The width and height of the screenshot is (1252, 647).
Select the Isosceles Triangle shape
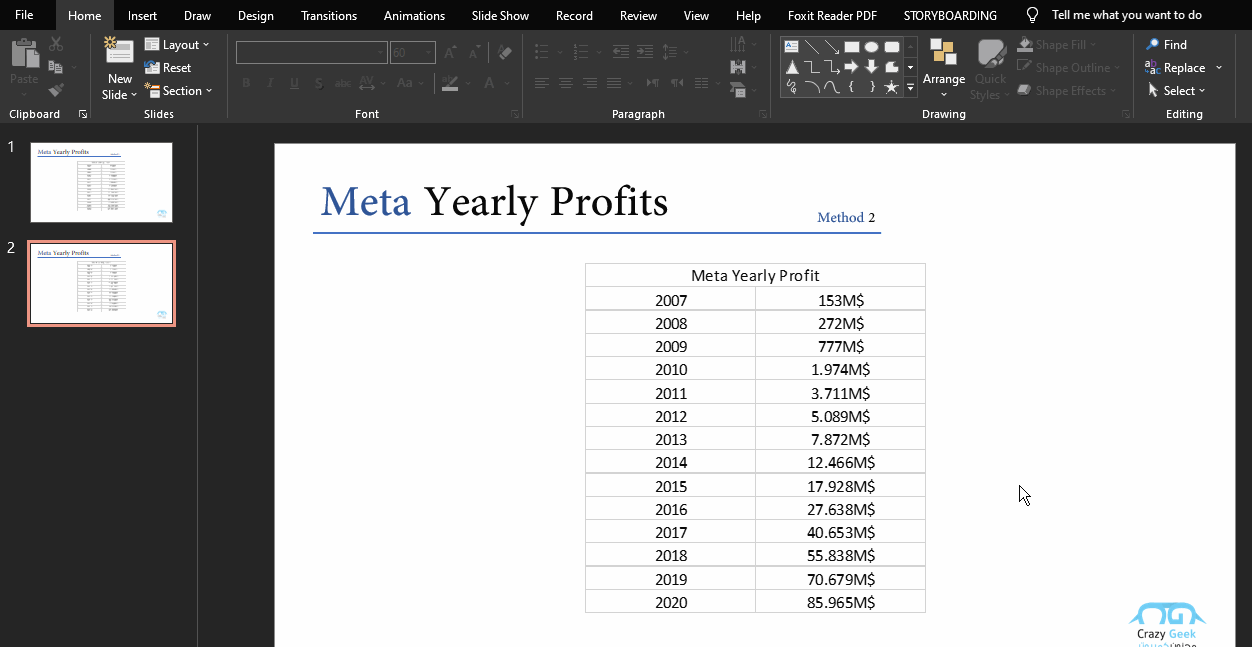click(x=791, y=67)
